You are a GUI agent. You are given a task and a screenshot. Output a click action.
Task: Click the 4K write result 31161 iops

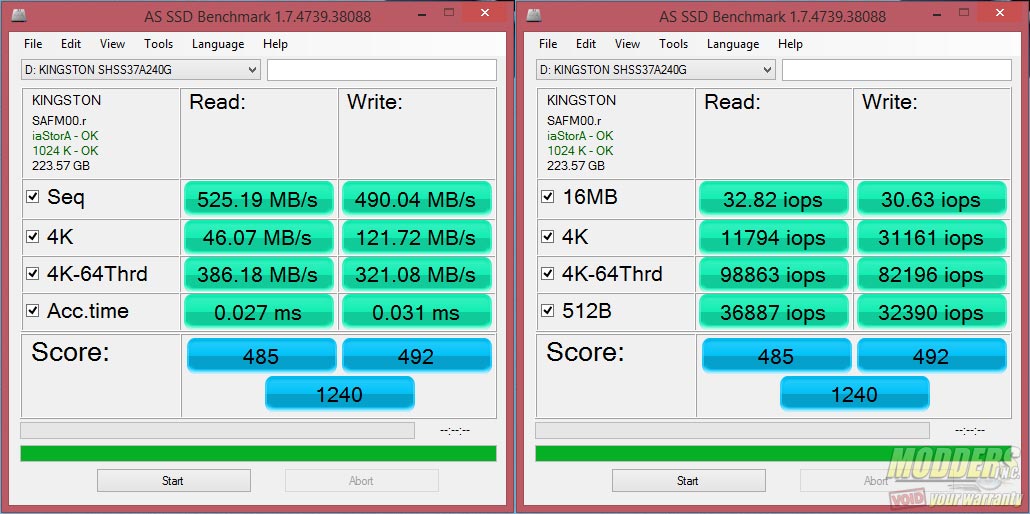pos(931,237)
